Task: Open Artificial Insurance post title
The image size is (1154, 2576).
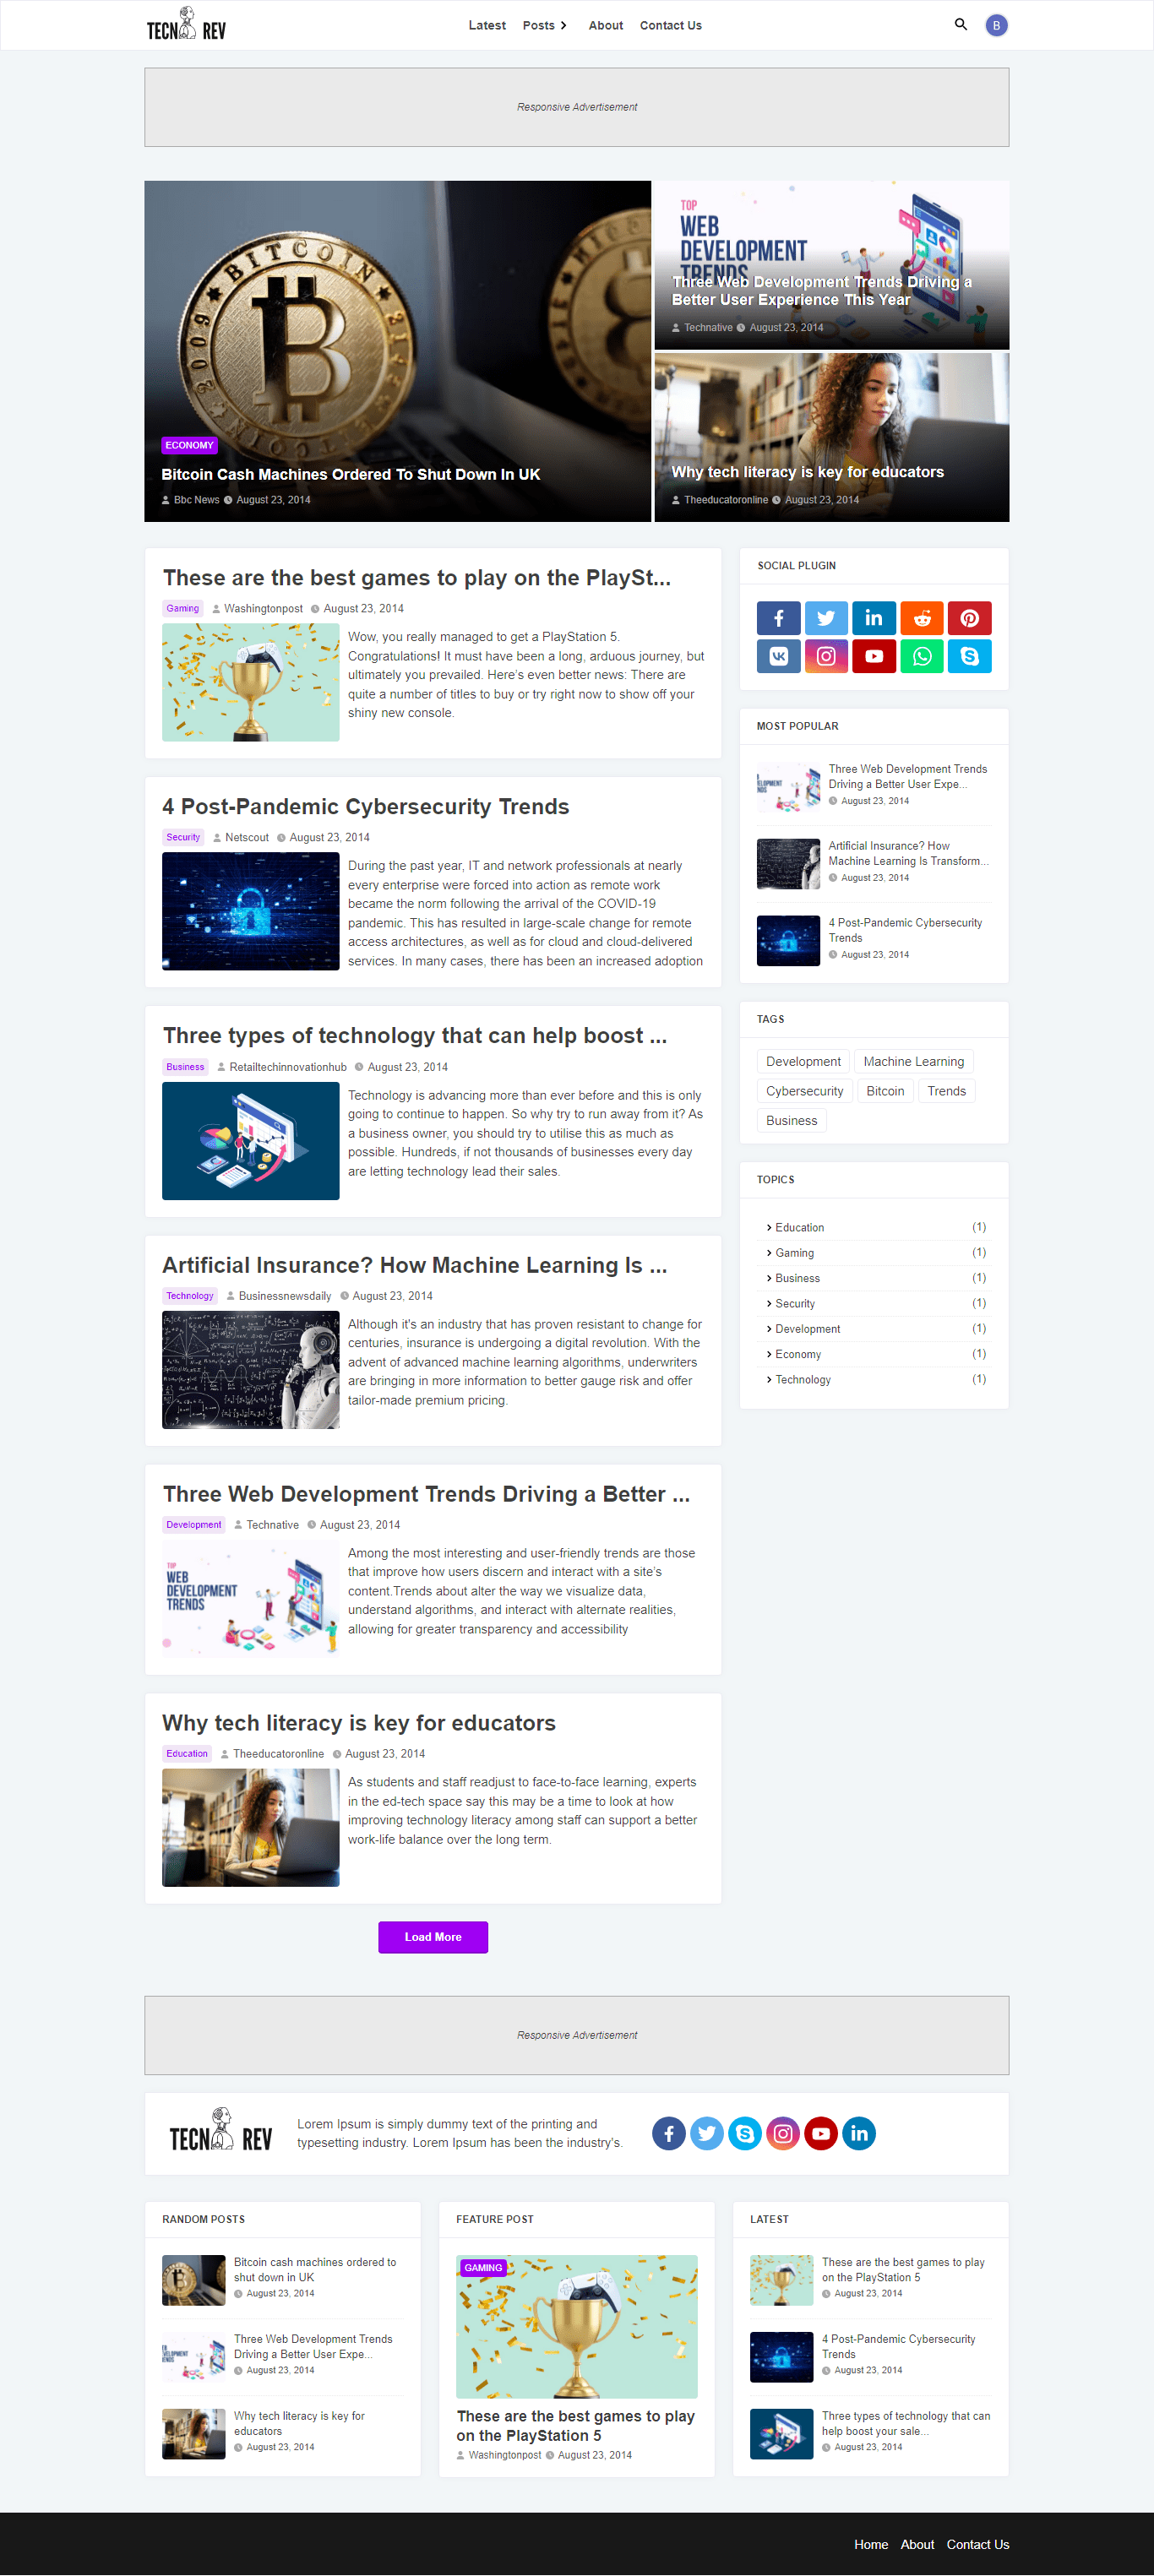Action: (414, 1265)
